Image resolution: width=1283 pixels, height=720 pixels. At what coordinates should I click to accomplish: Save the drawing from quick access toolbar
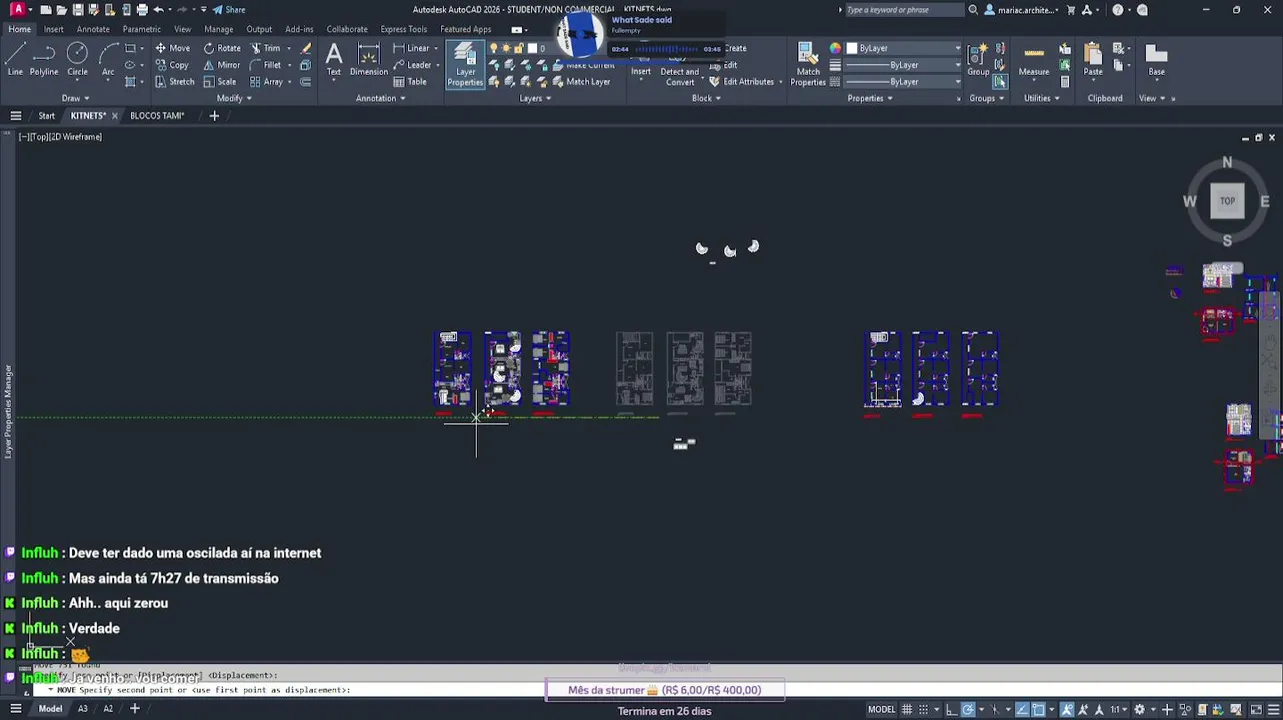coord(77,10)
